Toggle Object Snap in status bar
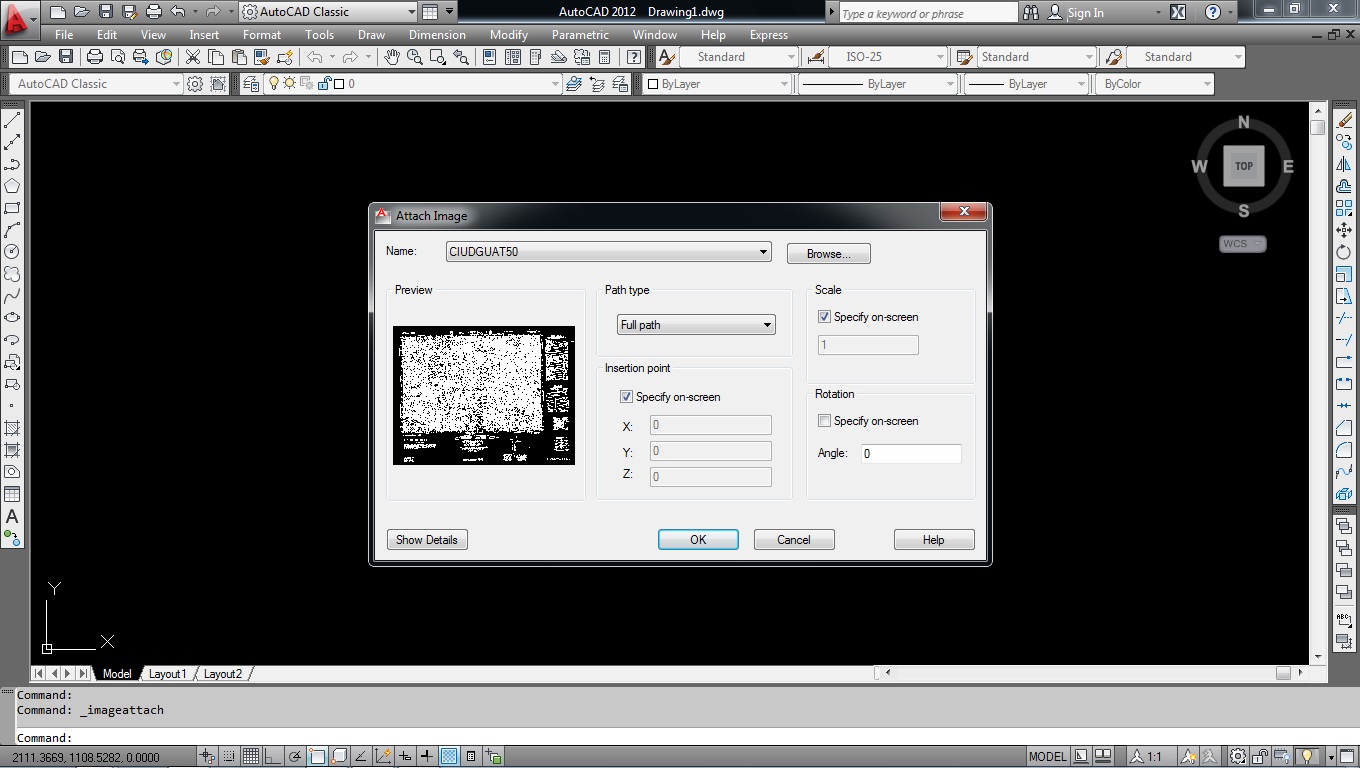This screenshot has height=768, width=1360. 317,757
